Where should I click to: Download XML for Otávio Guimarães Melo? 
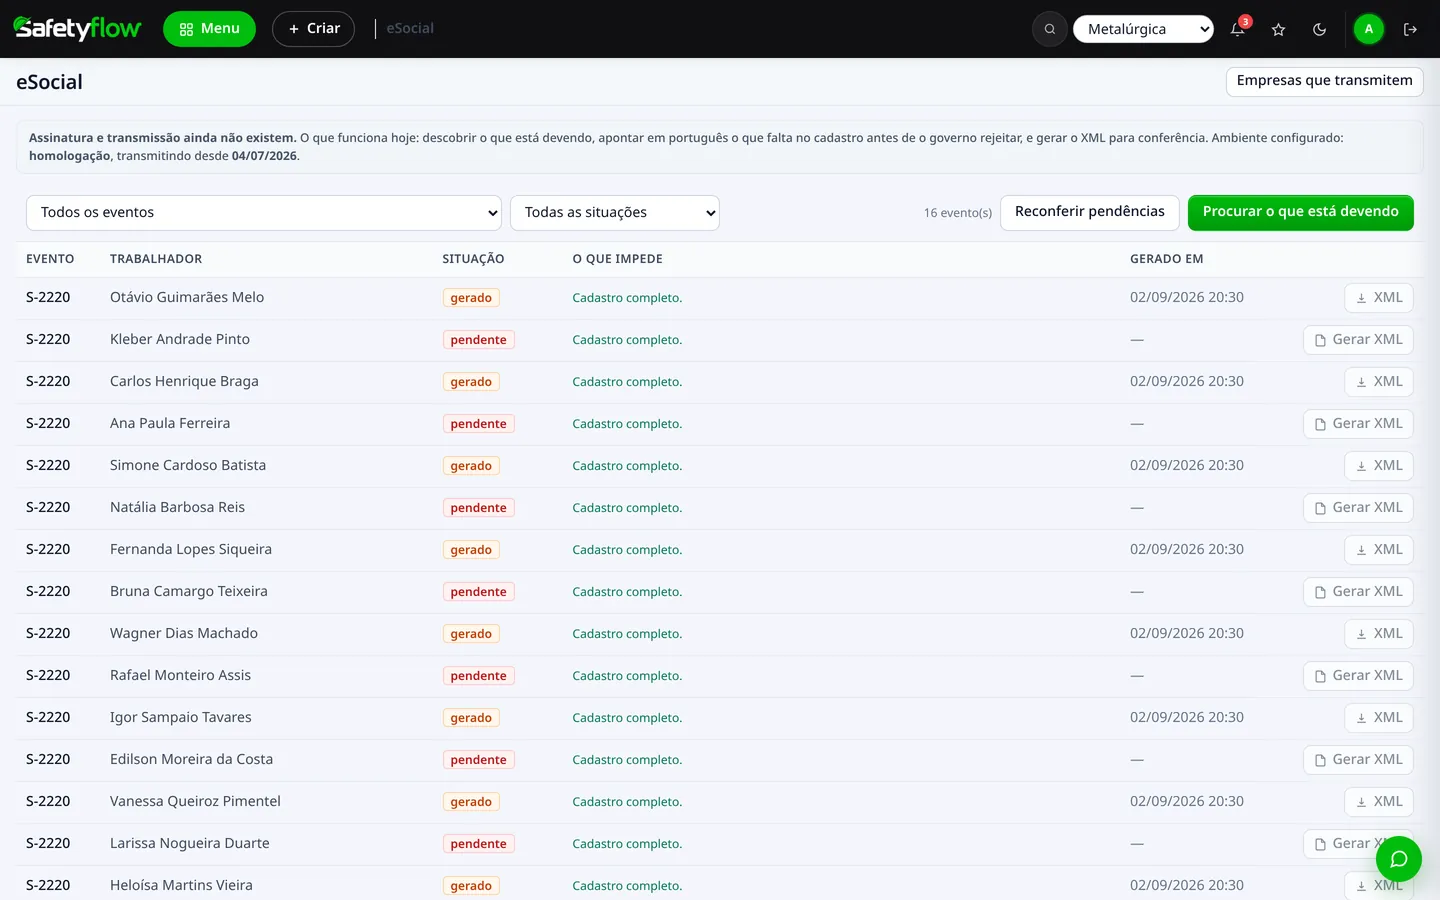(1378, 298)
